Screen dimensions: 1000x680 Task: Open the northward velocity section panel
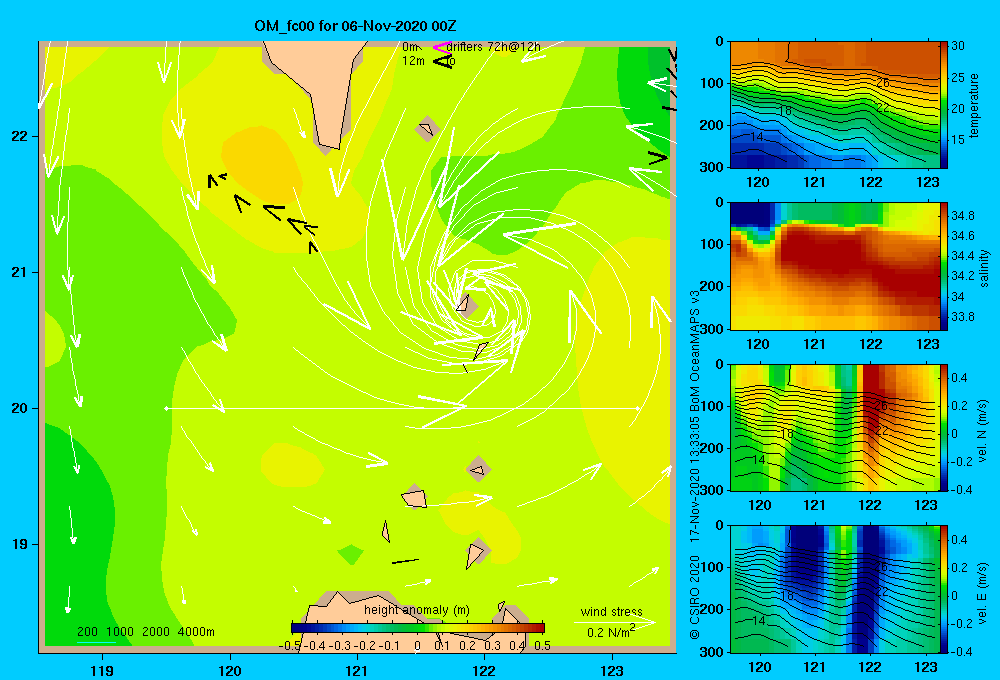click(x=834, y=427)
